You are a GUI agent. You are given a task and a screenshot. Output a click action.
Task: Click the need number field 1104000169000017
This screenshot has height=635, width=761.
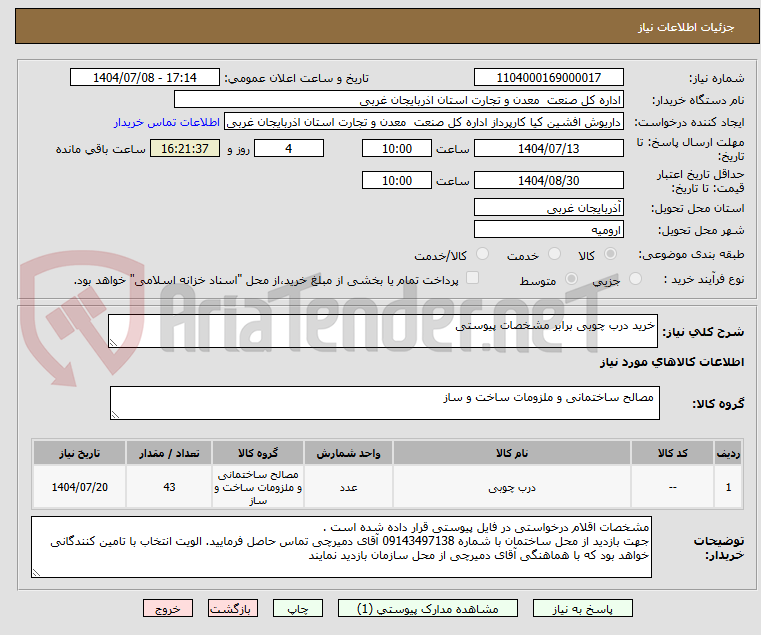(548, 78)
